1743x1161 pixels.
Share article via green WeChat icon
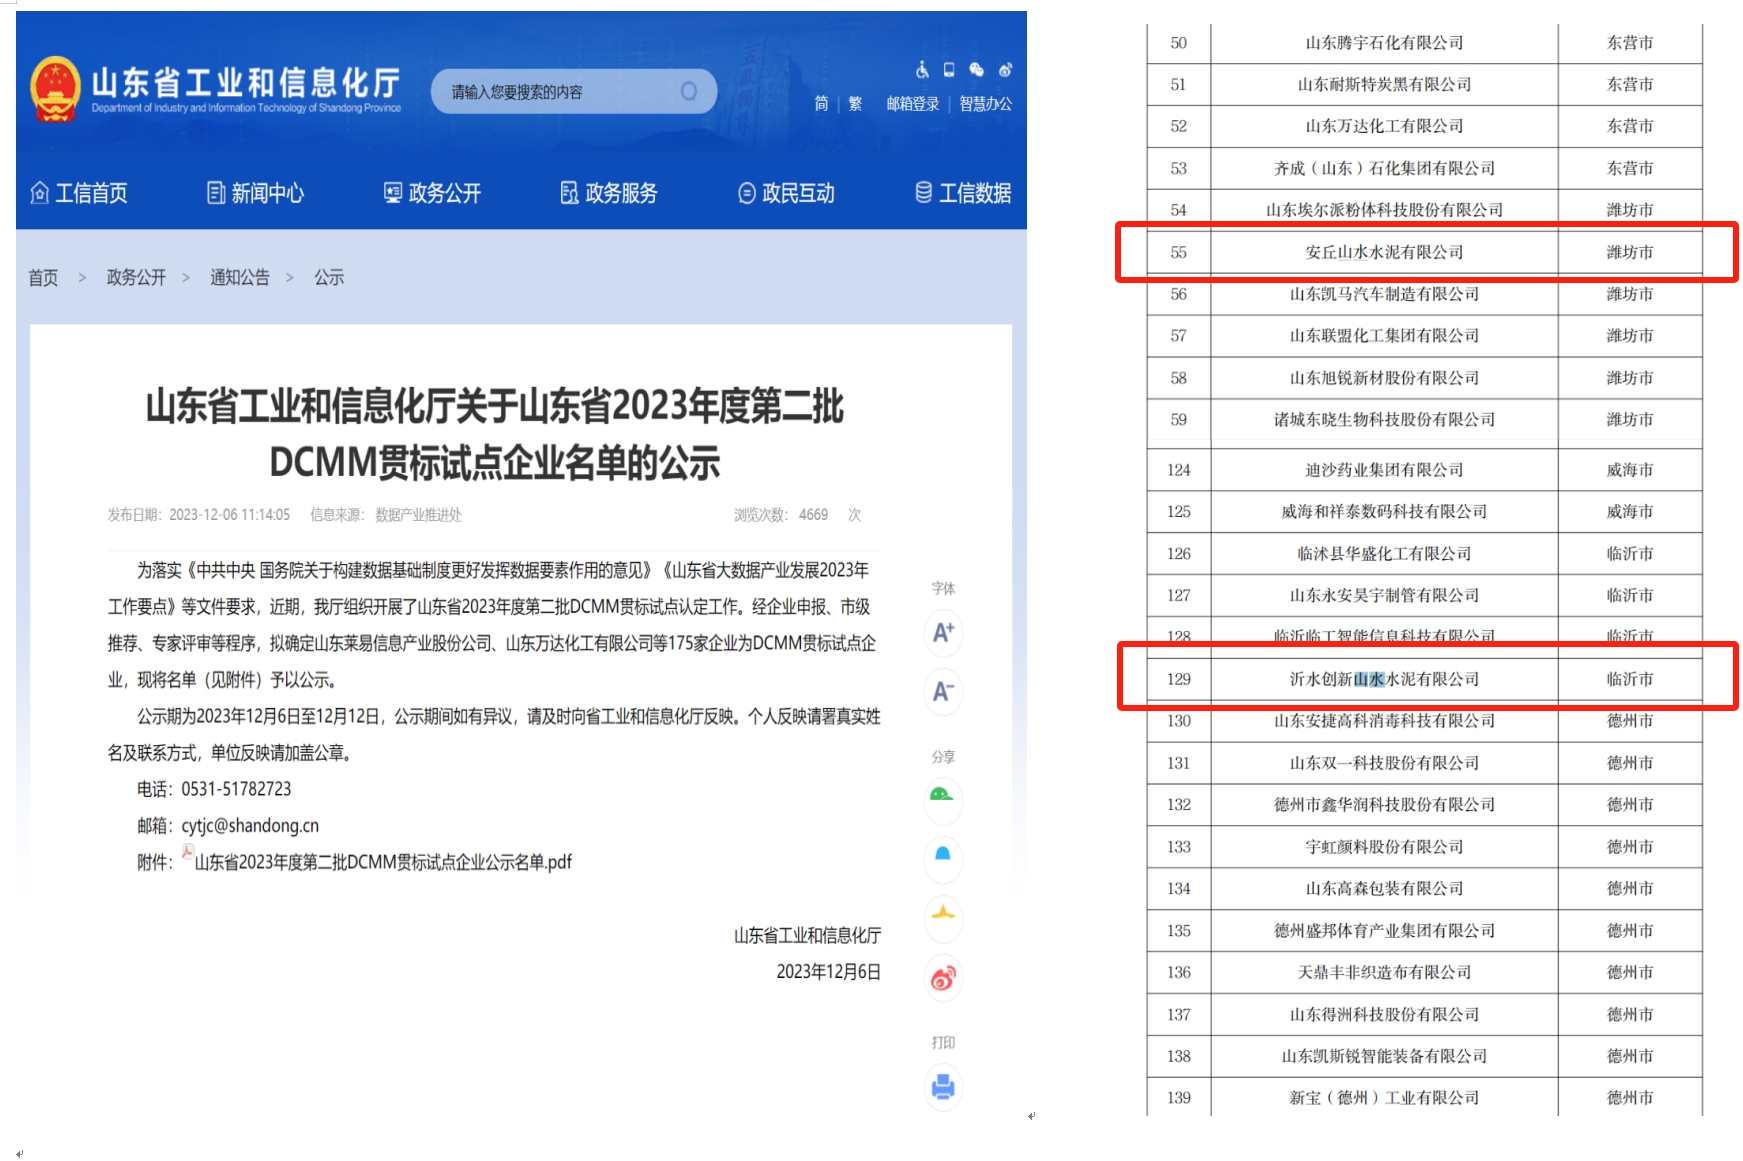[942, 797]
